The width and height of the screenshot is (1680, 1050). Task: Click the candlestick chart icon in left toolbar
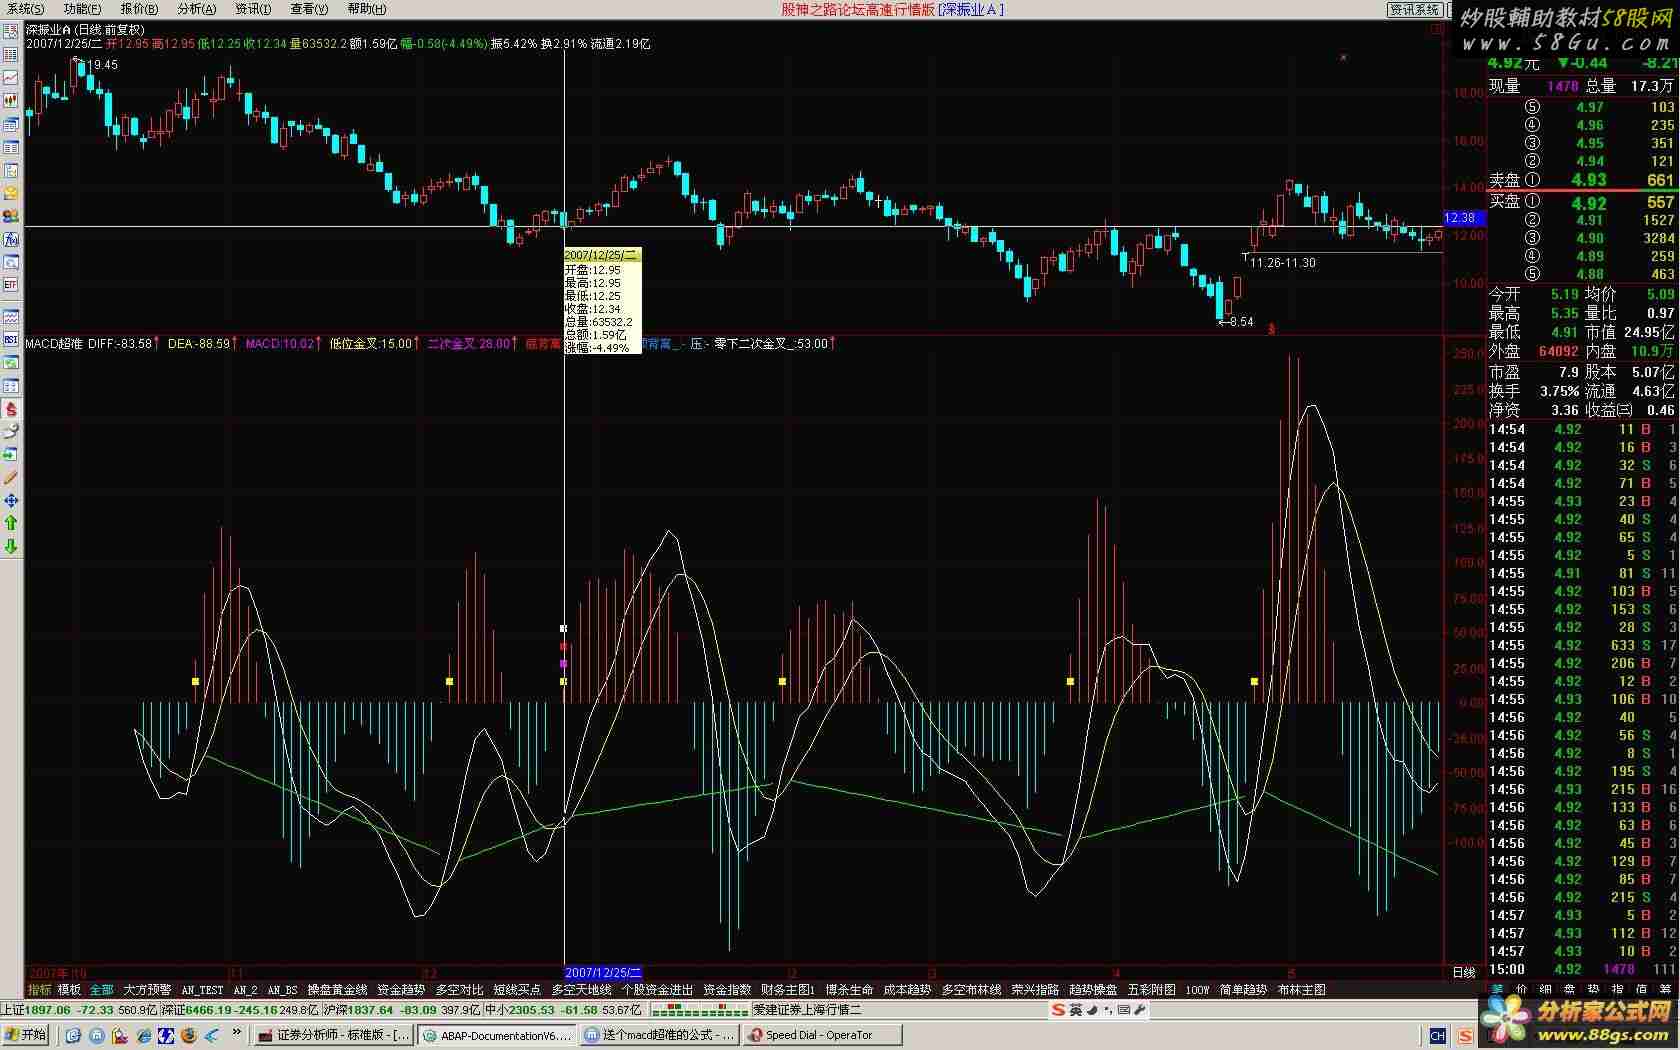tap(11, 100)
